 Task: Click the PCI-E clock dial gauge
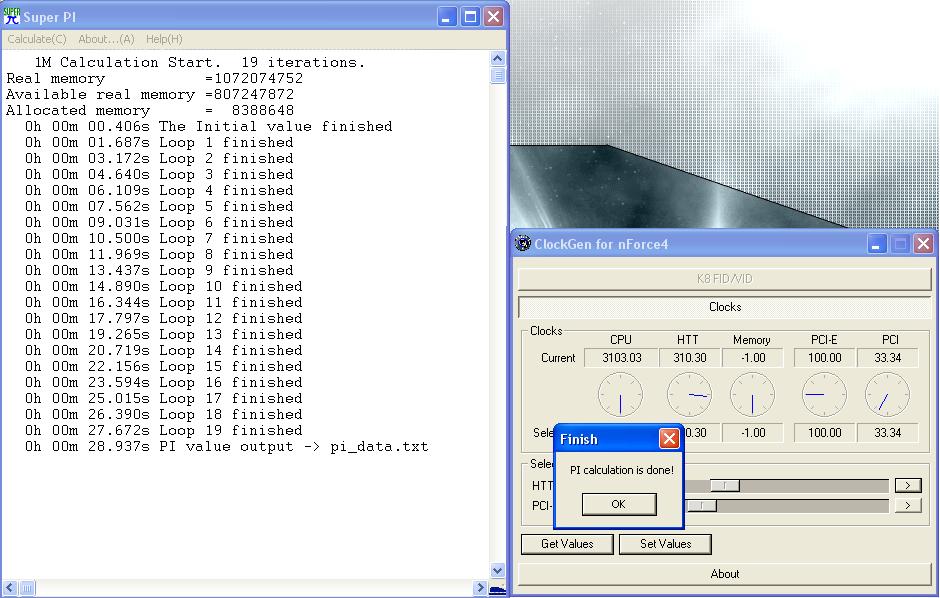pyautogui.click(x=824, y=395)
